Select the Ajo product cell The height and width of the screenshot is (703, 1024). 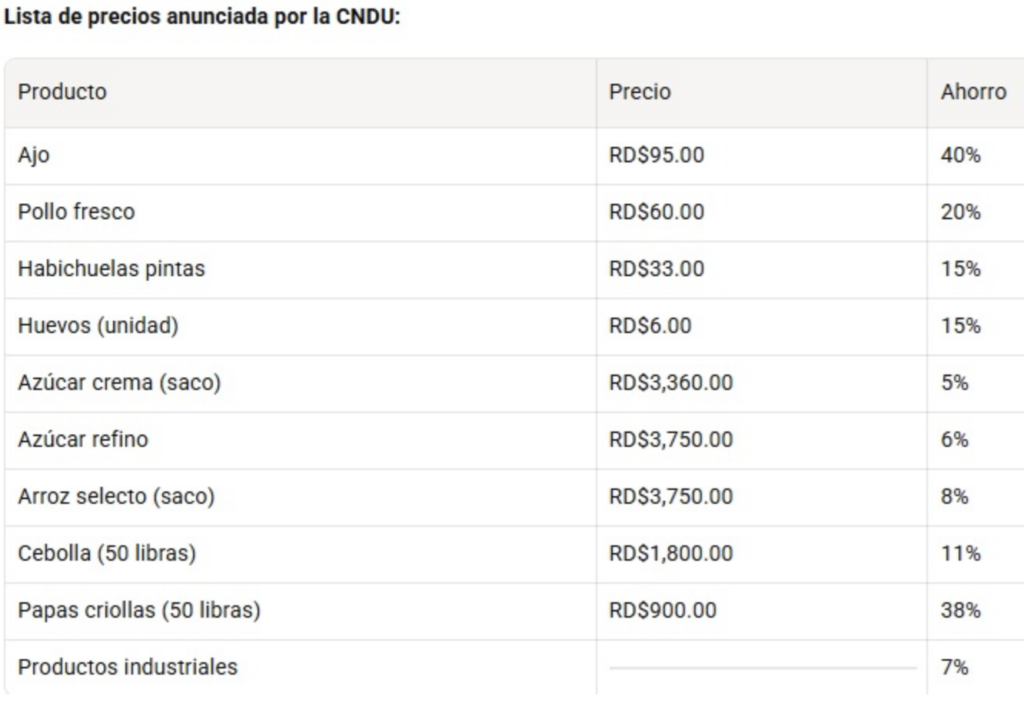pos(33,155)
